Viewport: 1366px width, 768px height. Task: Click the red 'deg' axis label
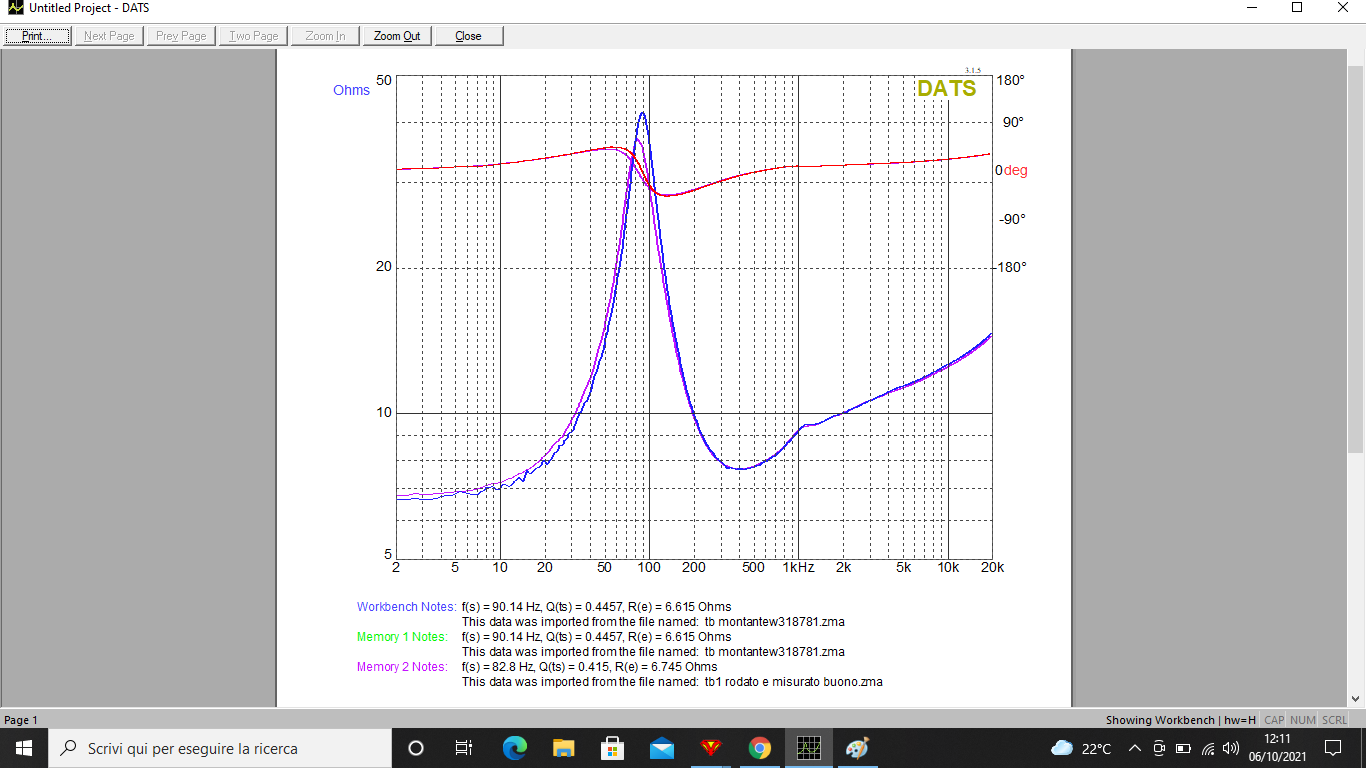[x=1016, y=171]
